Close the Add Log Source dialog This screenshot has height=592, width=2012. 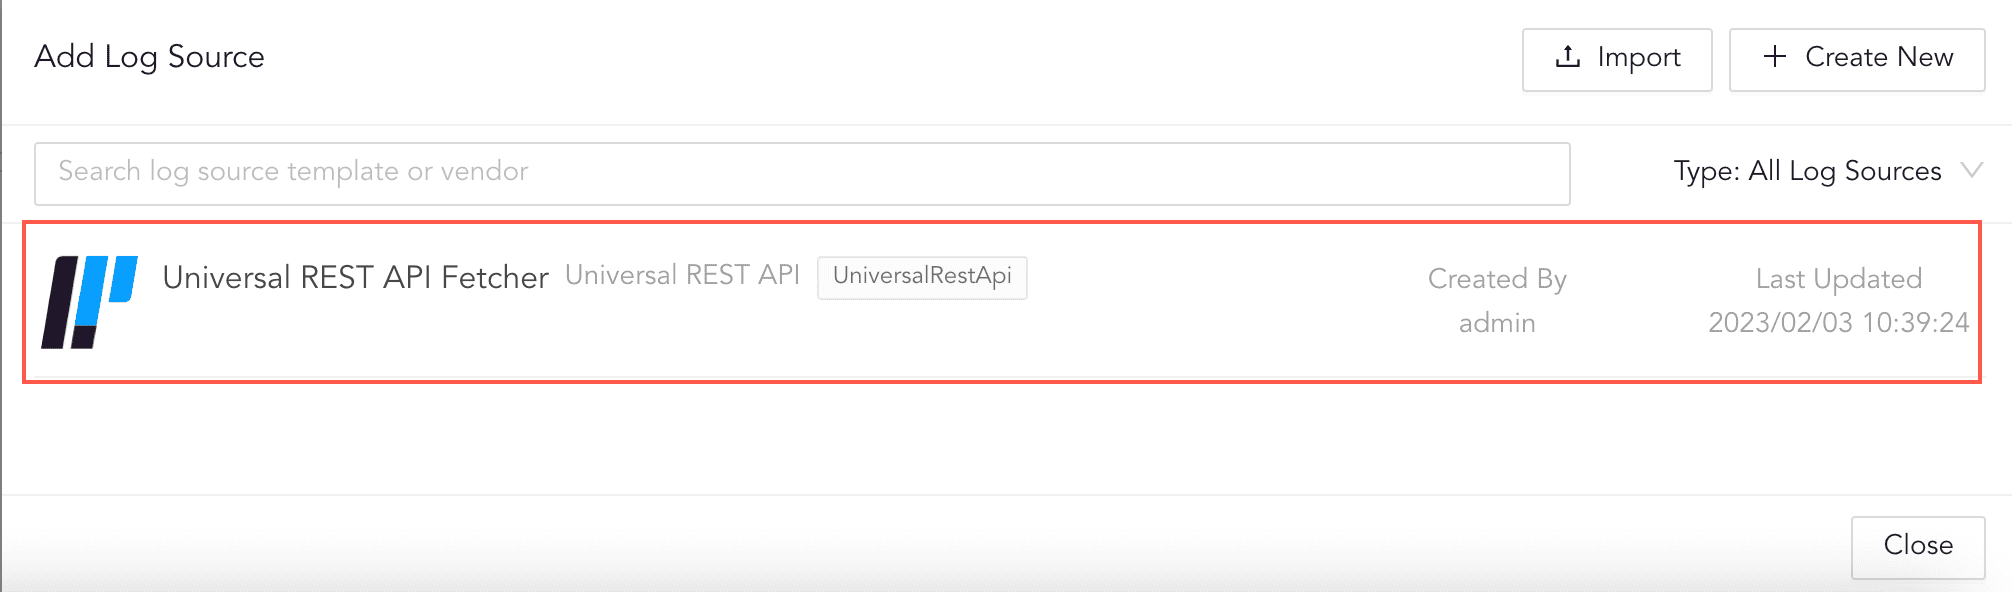click(1917, 546)
